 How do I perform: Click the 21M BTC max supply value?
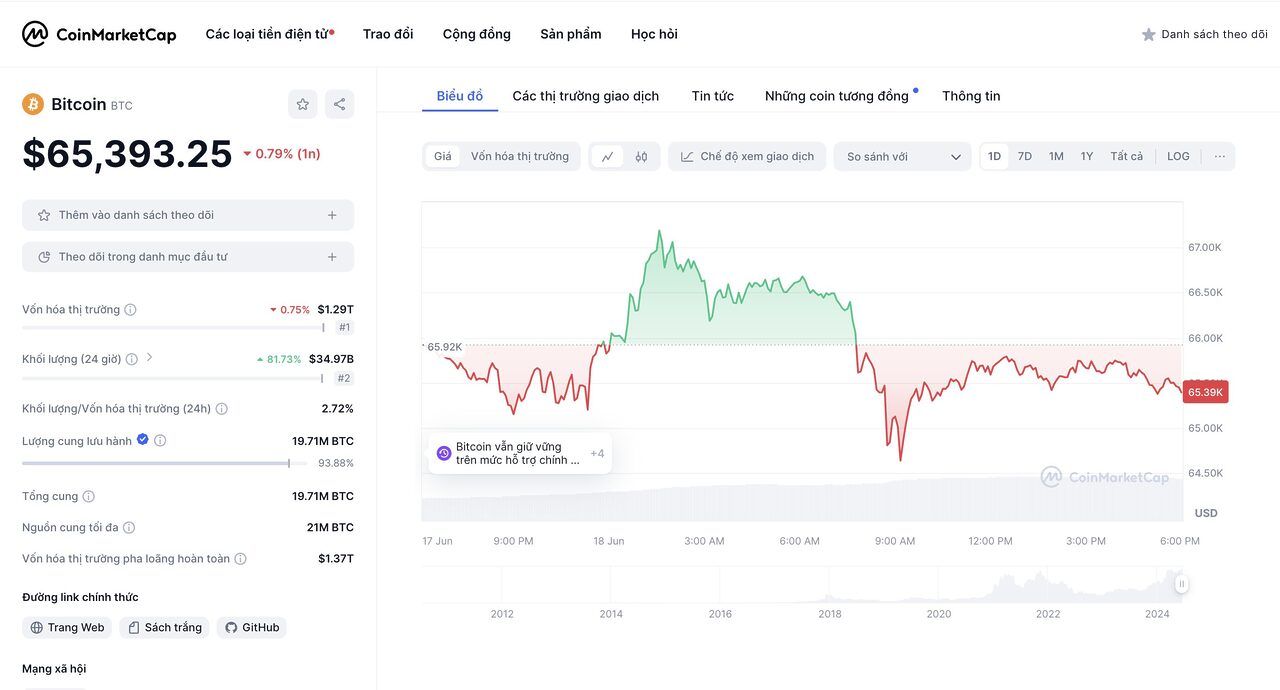(x=330, y=528)
